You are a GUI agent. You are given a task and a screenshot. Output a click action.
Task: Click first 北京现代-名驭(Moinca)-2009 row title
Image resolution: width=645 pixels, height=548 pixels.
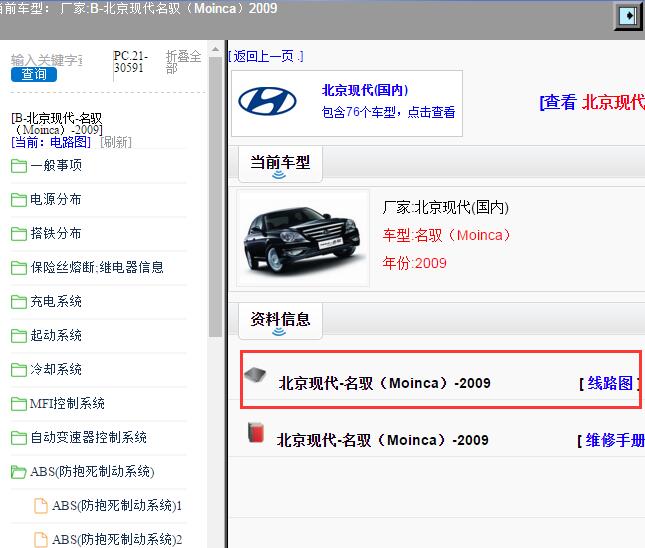click(x=385, y=383)
